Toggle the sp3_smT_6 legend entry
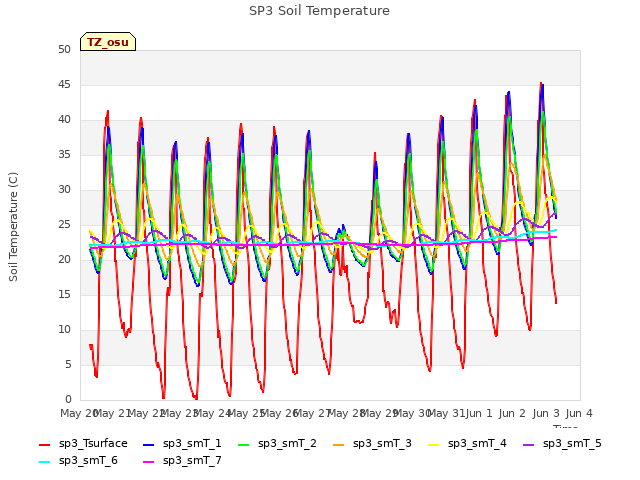This screenshot has width=640, height=480. pos(78,461)
